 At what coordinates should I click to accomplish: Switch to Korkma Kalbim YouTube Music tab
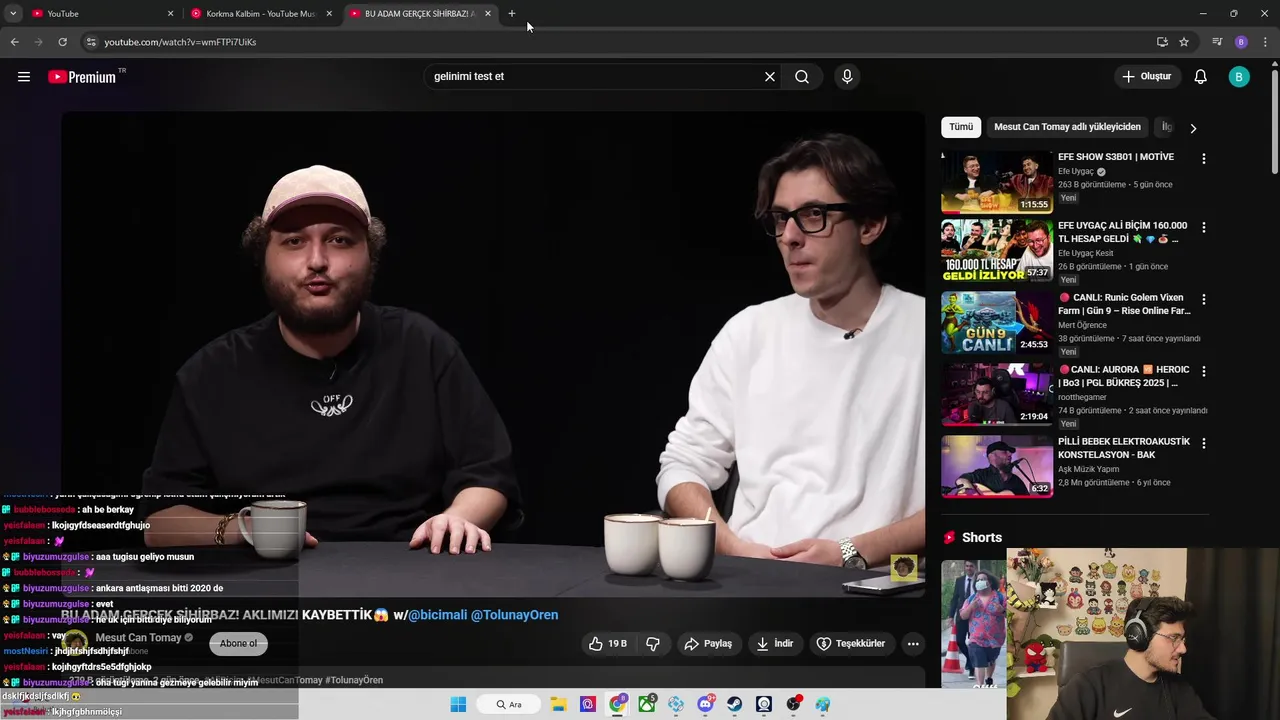pos(260,14)
